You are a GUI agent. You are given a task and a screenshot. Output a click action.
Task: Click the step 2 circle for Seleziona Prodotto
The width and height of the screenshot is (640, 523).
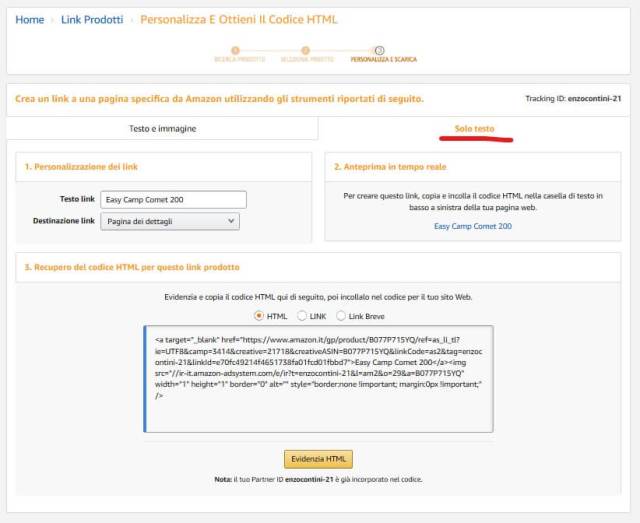click(305, 49)
